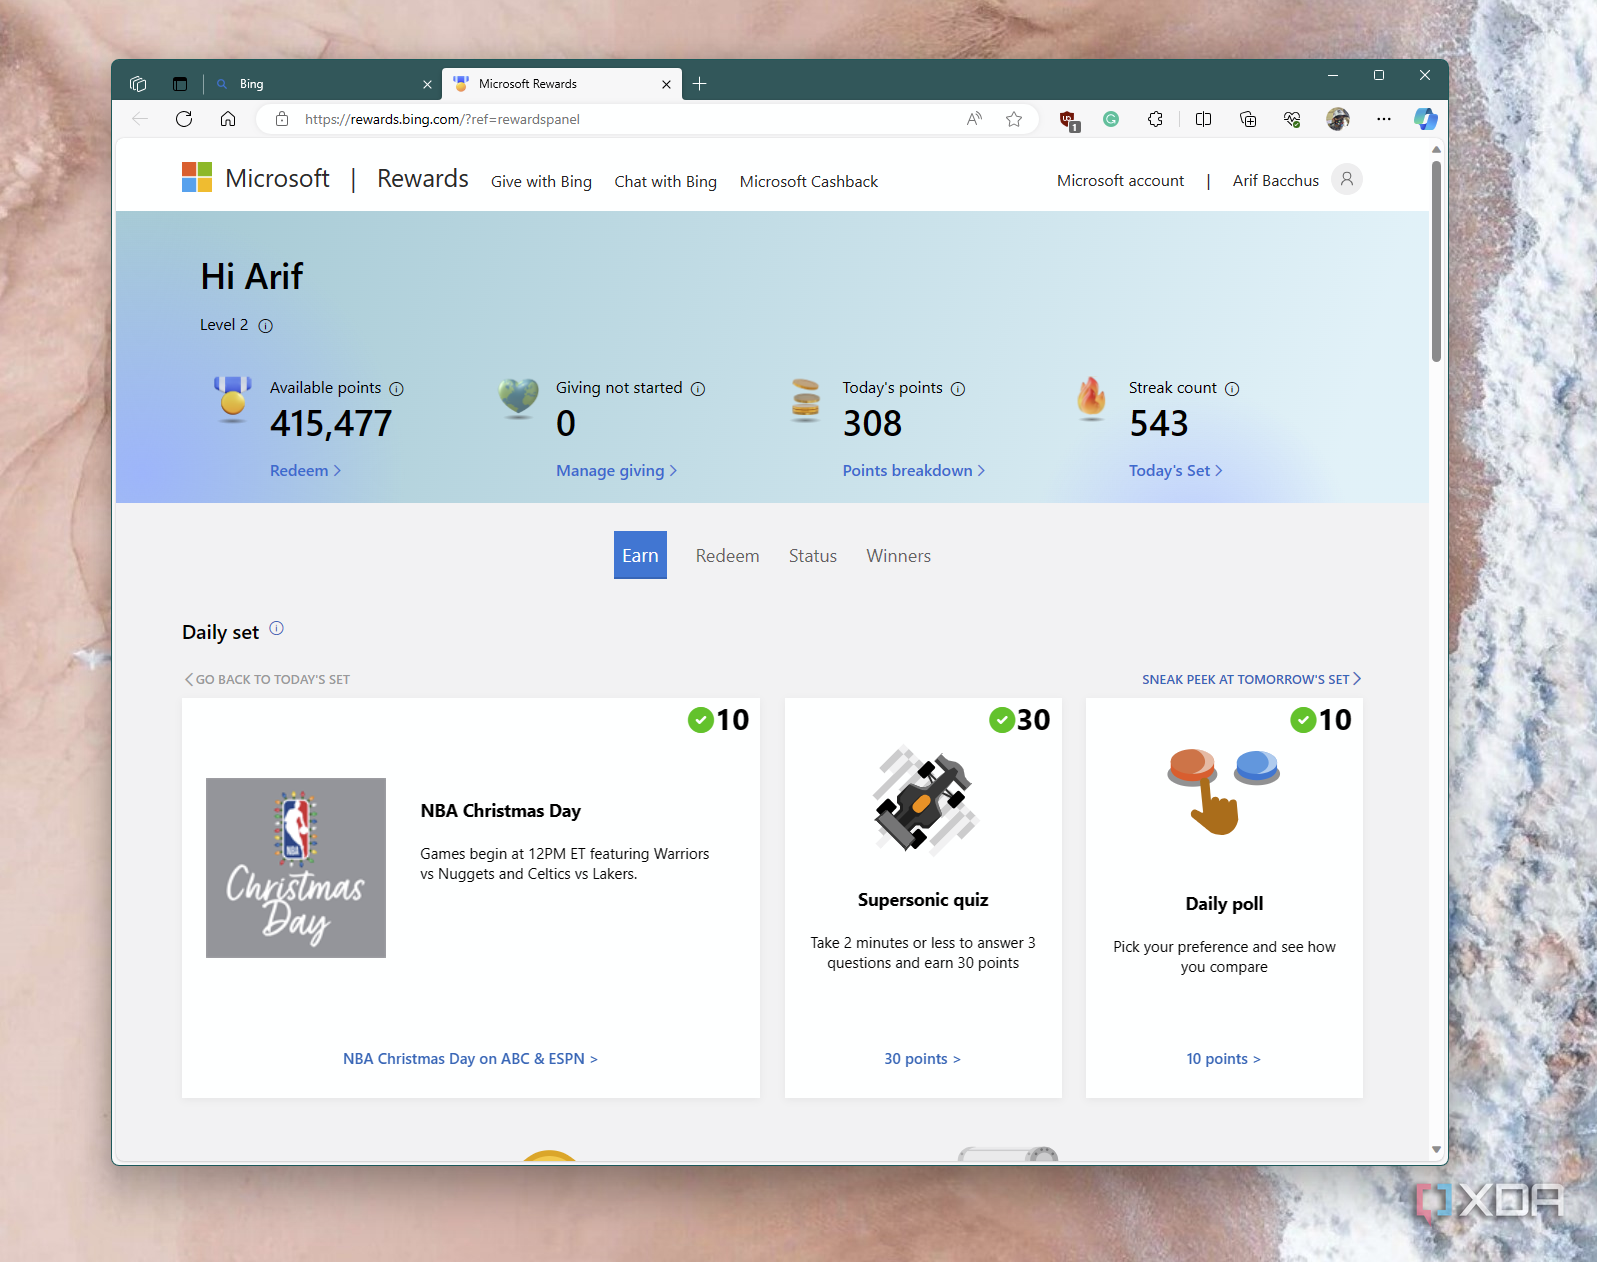
Task: Open Daily poll 10 points link
Action: click(1223, 1058)
